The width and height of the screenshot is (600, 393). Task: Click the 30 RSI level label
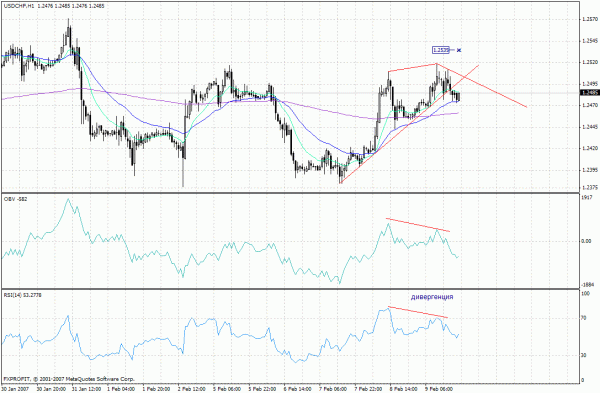point(584,355)
